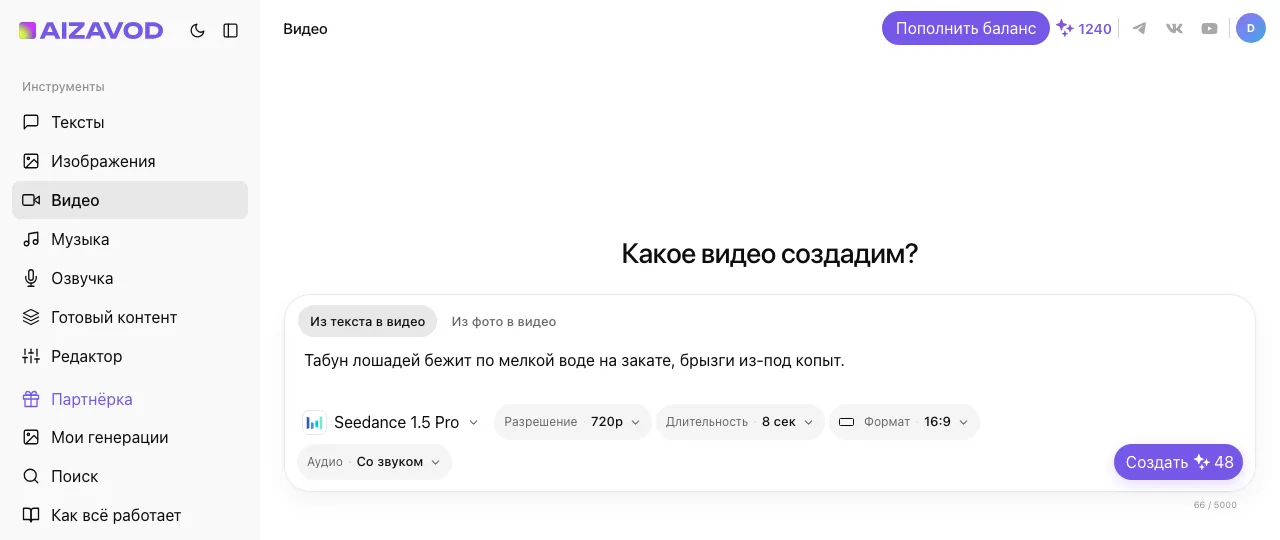Image resolution: width=1280 pixels, height=540 pixels.
Task: Click the music note icon beside Музыка
Action: (31, 239)
